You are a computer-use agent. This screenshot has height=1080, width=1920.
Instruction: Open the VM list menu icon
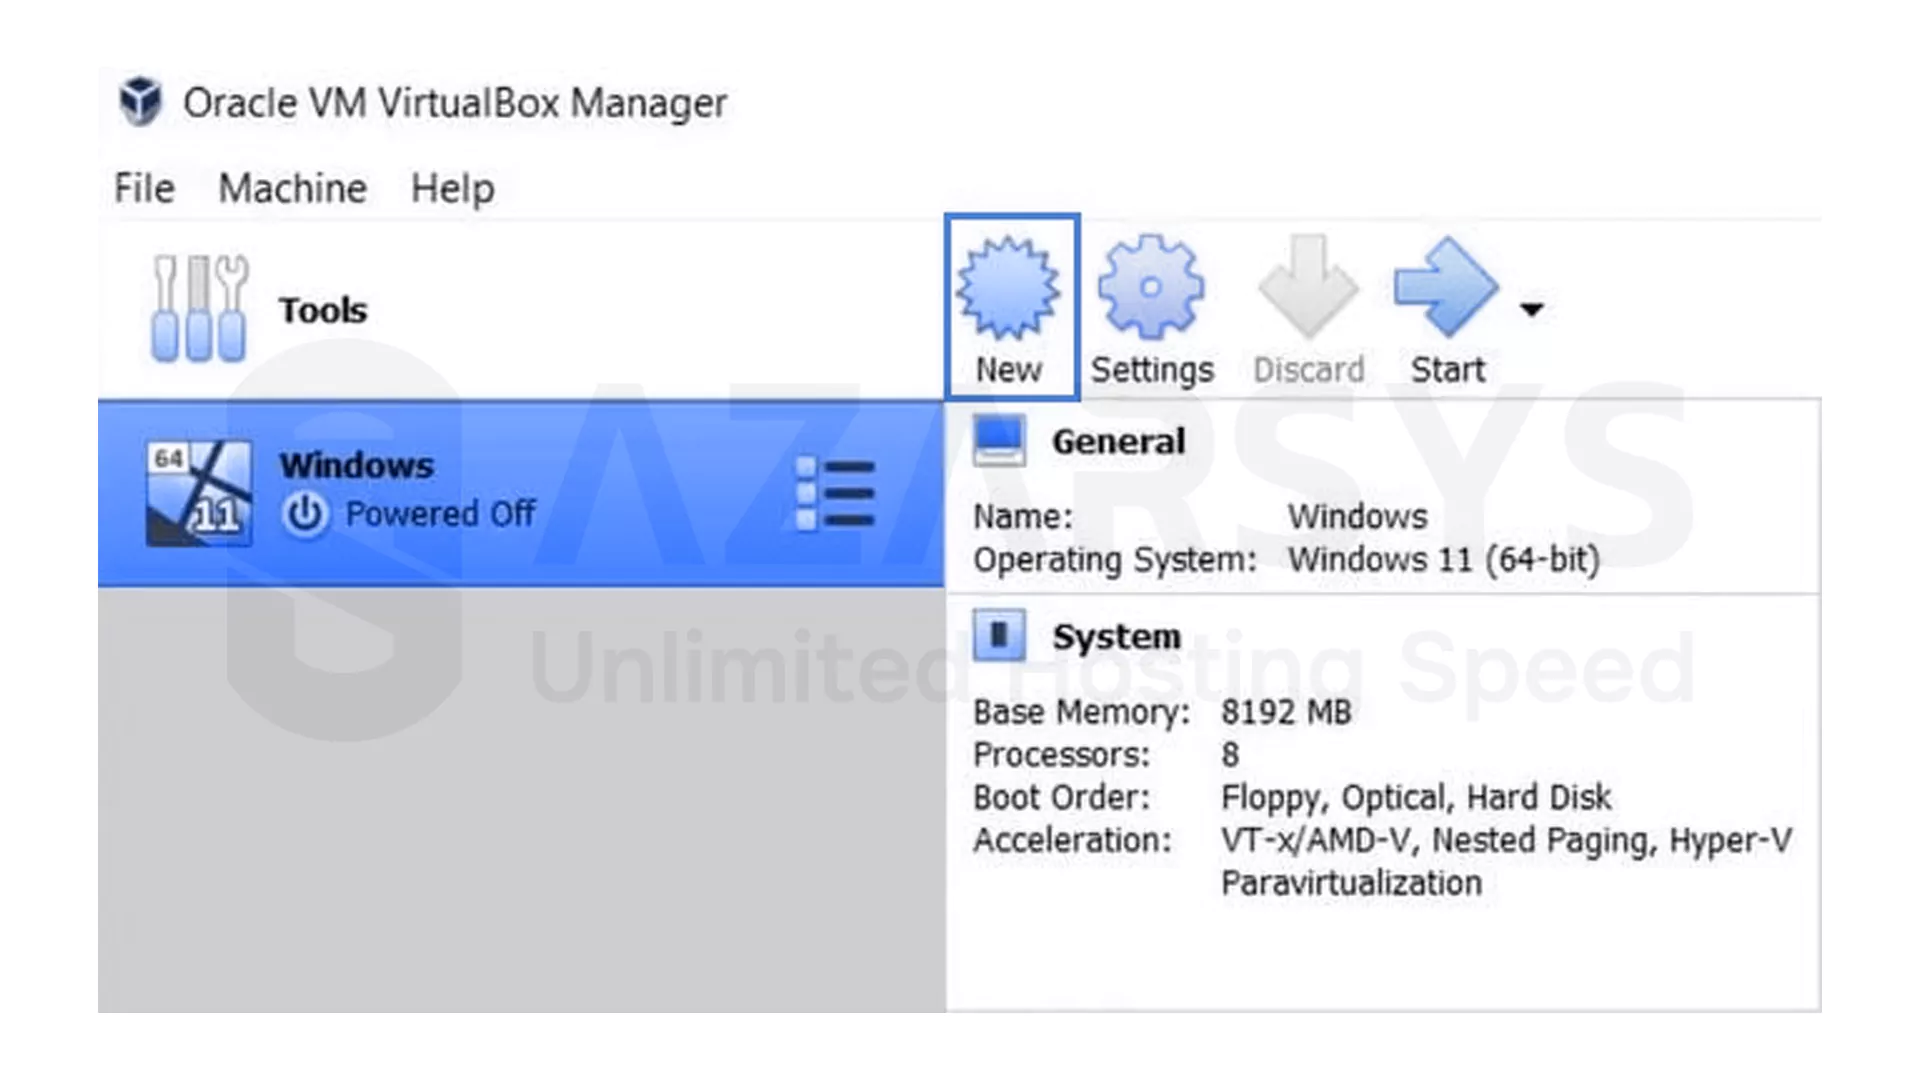(x=836, y=493)
